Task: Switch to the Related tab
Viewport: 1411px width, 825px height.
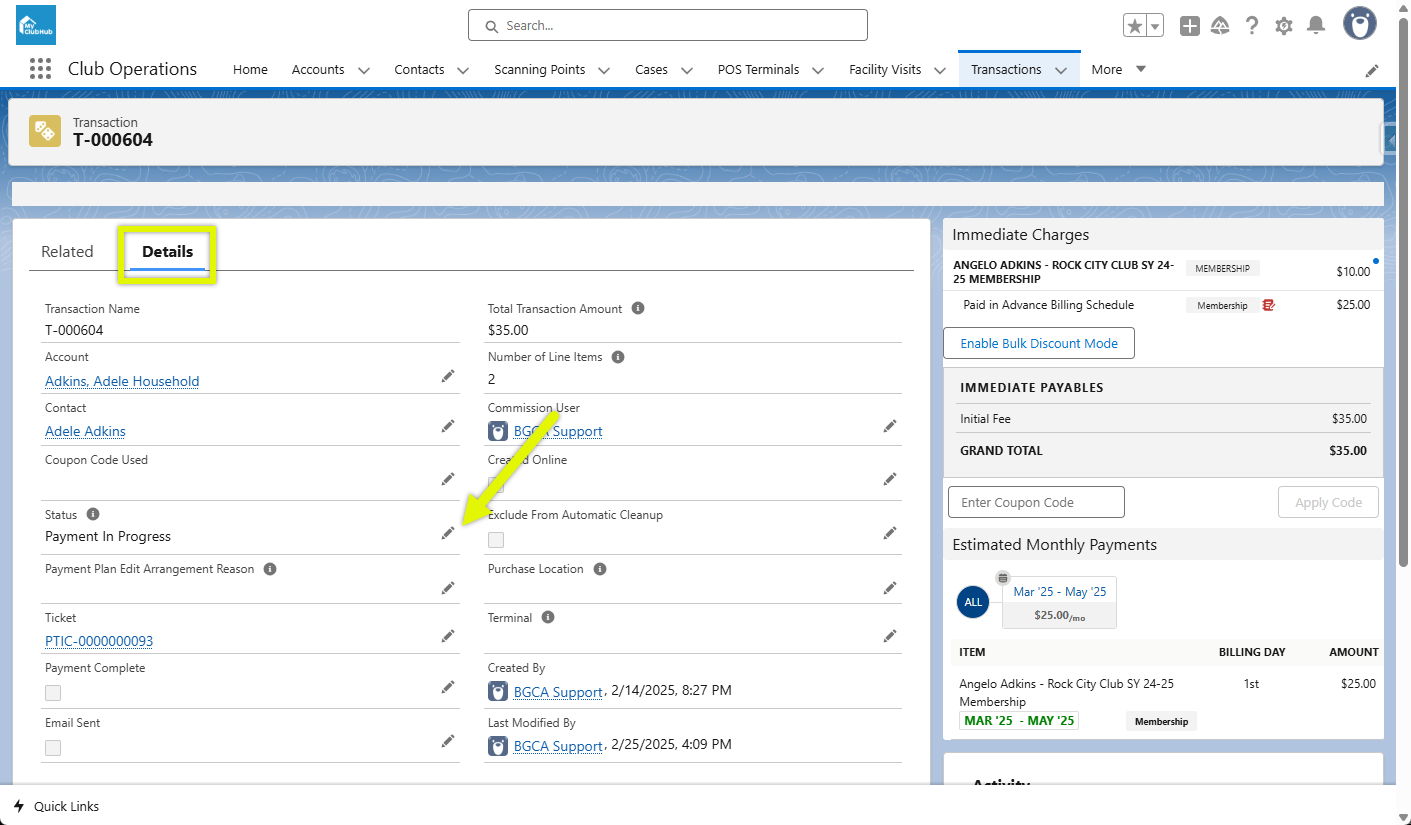Action: coord(67,252)
